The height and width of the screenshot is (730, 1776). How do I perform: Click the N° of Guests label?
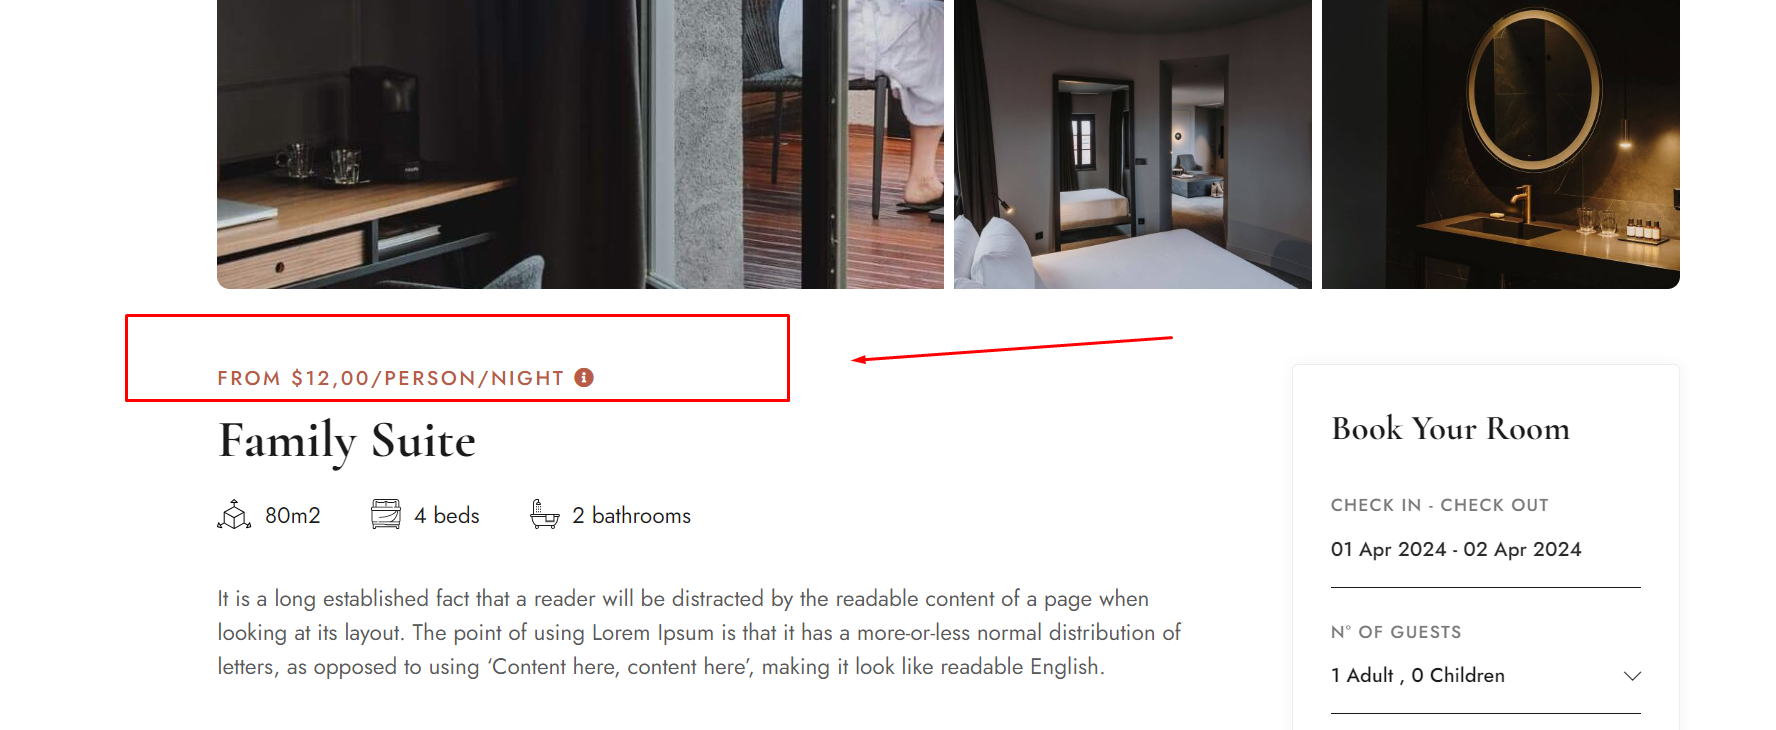(x=1396, y=632)
